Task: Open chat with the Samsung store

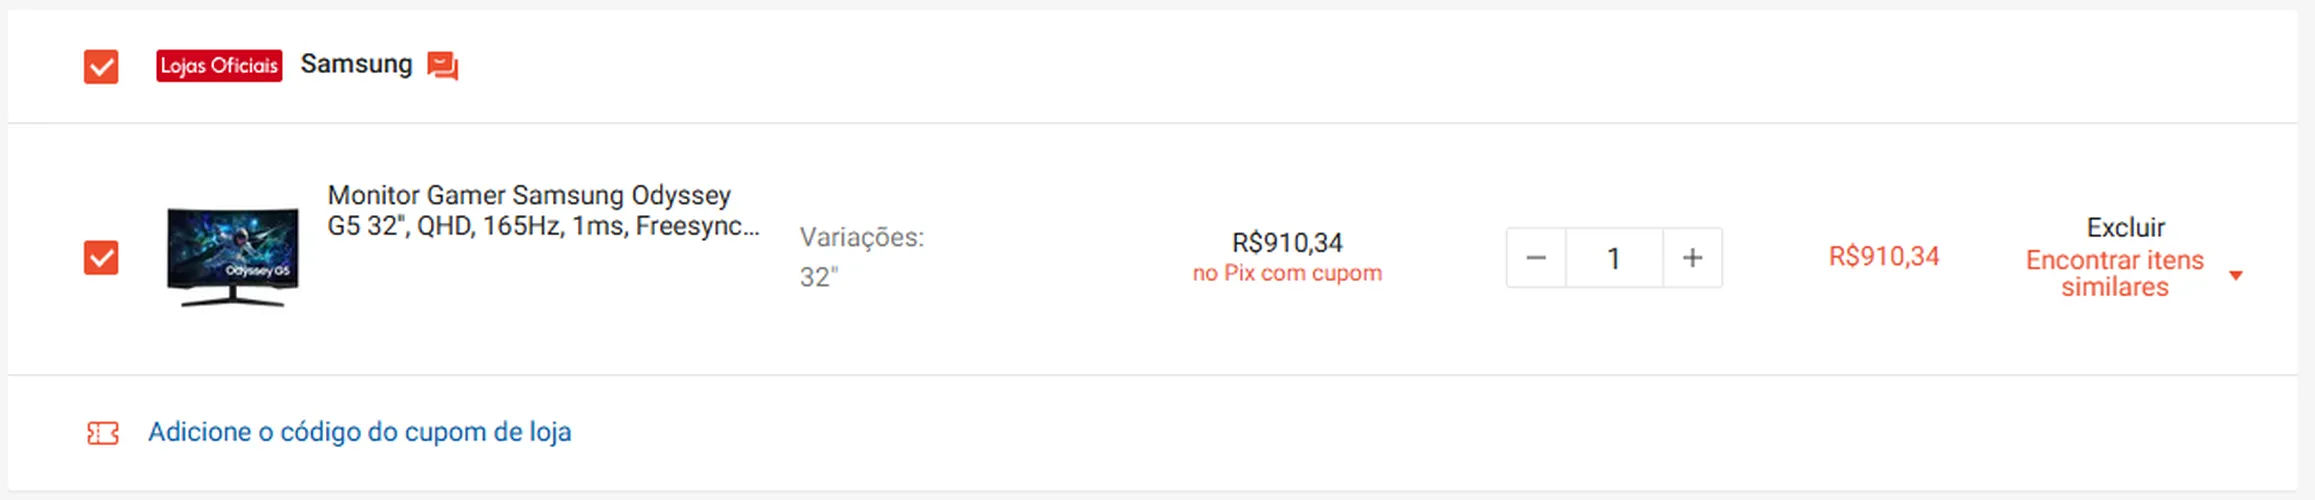Action: 442,66
